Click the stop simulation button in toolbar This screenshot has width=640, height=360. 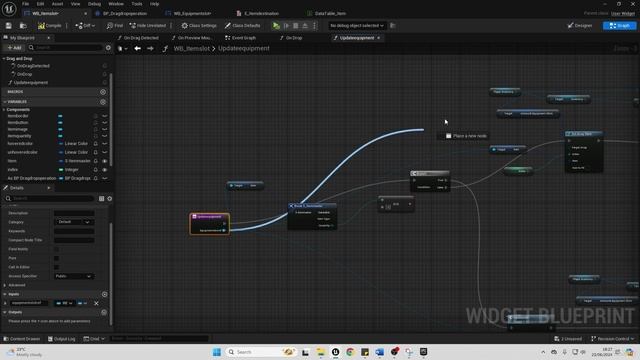pyautogui.click(x=296, y=26)
